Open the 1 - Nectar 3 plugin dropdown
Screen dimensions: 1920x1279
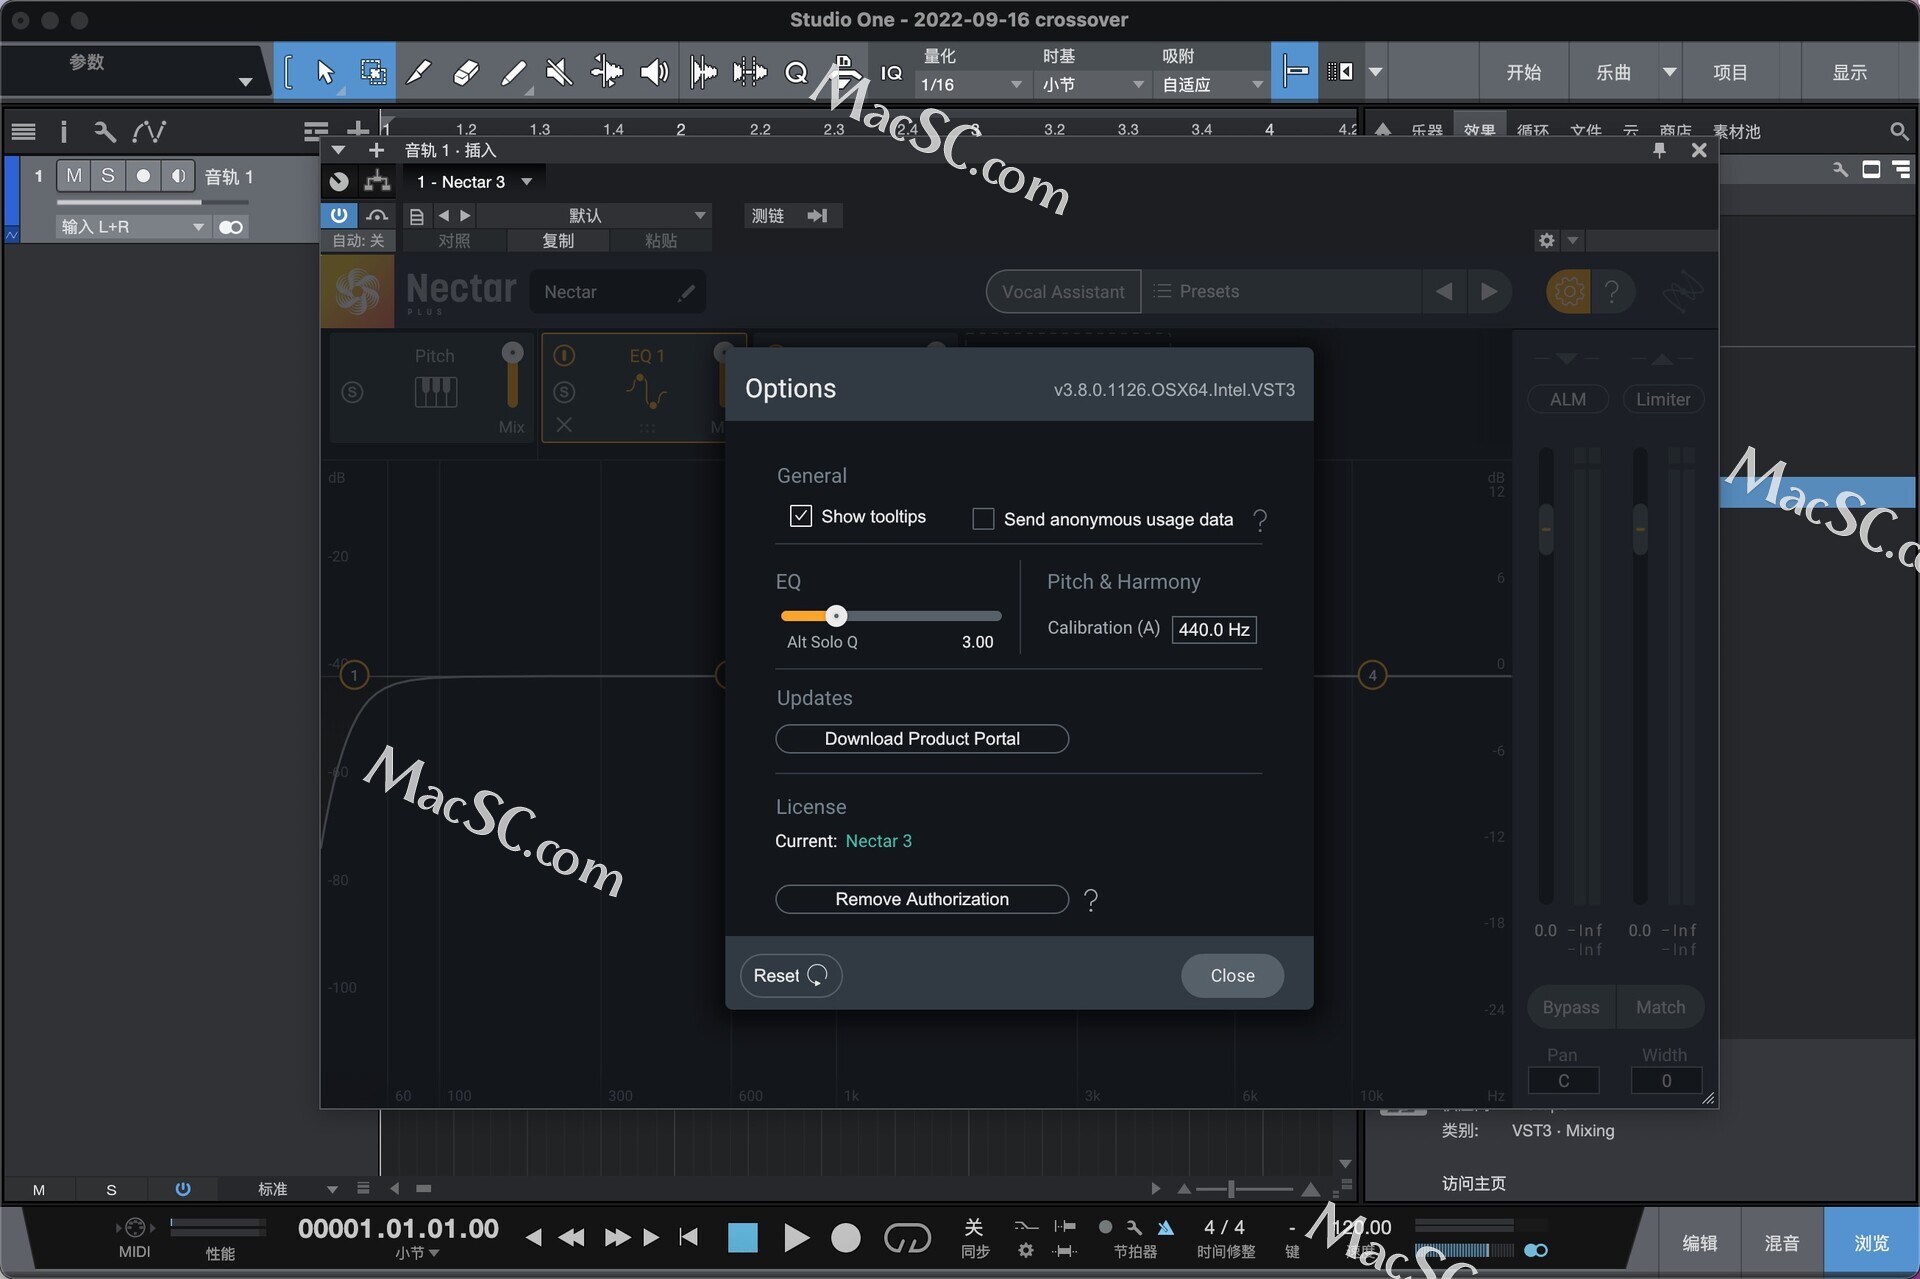pos(474,181)
